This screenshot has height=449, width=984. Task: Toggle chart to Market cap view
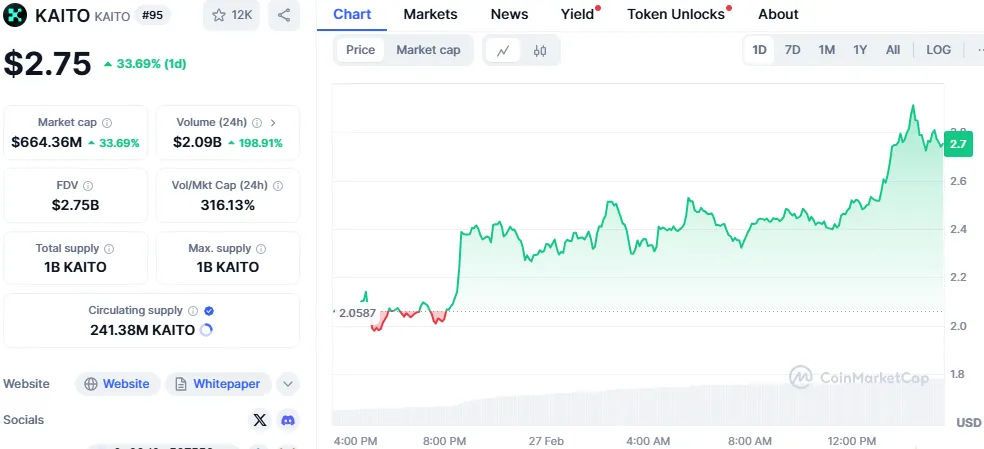tap(428, 50)
